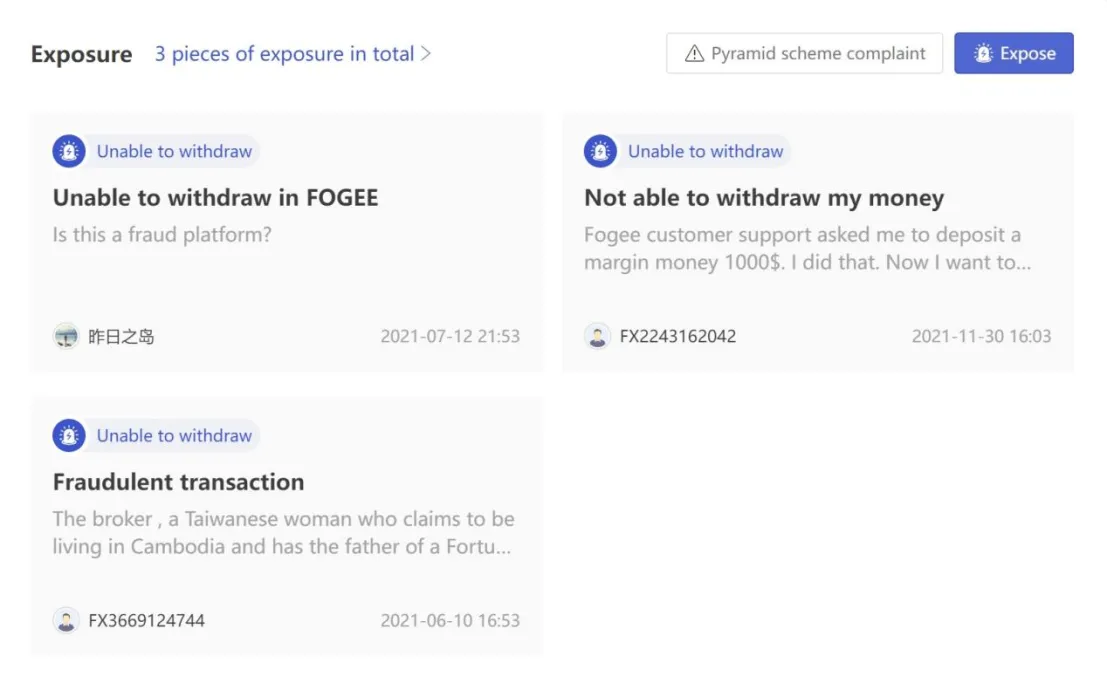Screen dimensions: 1107x697
Task: Click the siren icon on the Fraudulent transaction card
Action: [x=69, y=436]
